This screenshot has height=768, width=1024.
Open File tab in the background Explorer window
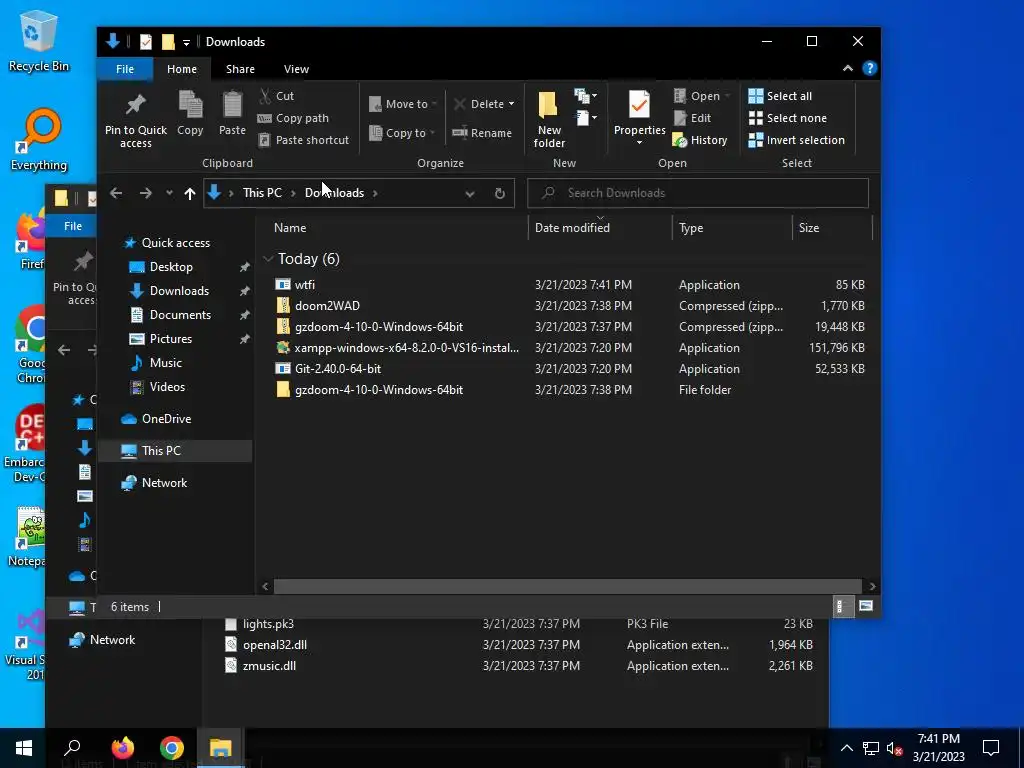point(72,226)
